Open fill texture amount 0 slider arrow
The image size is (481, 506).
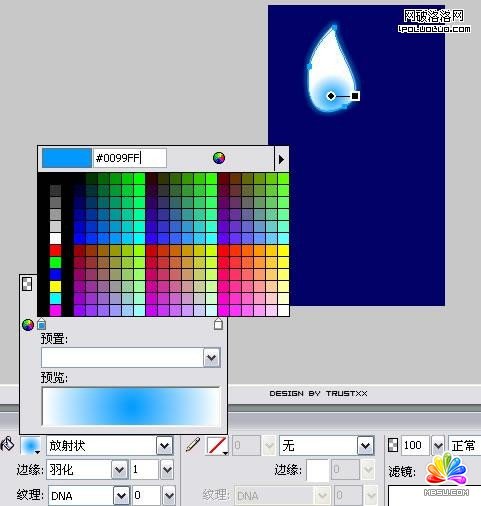pos(169,496)
